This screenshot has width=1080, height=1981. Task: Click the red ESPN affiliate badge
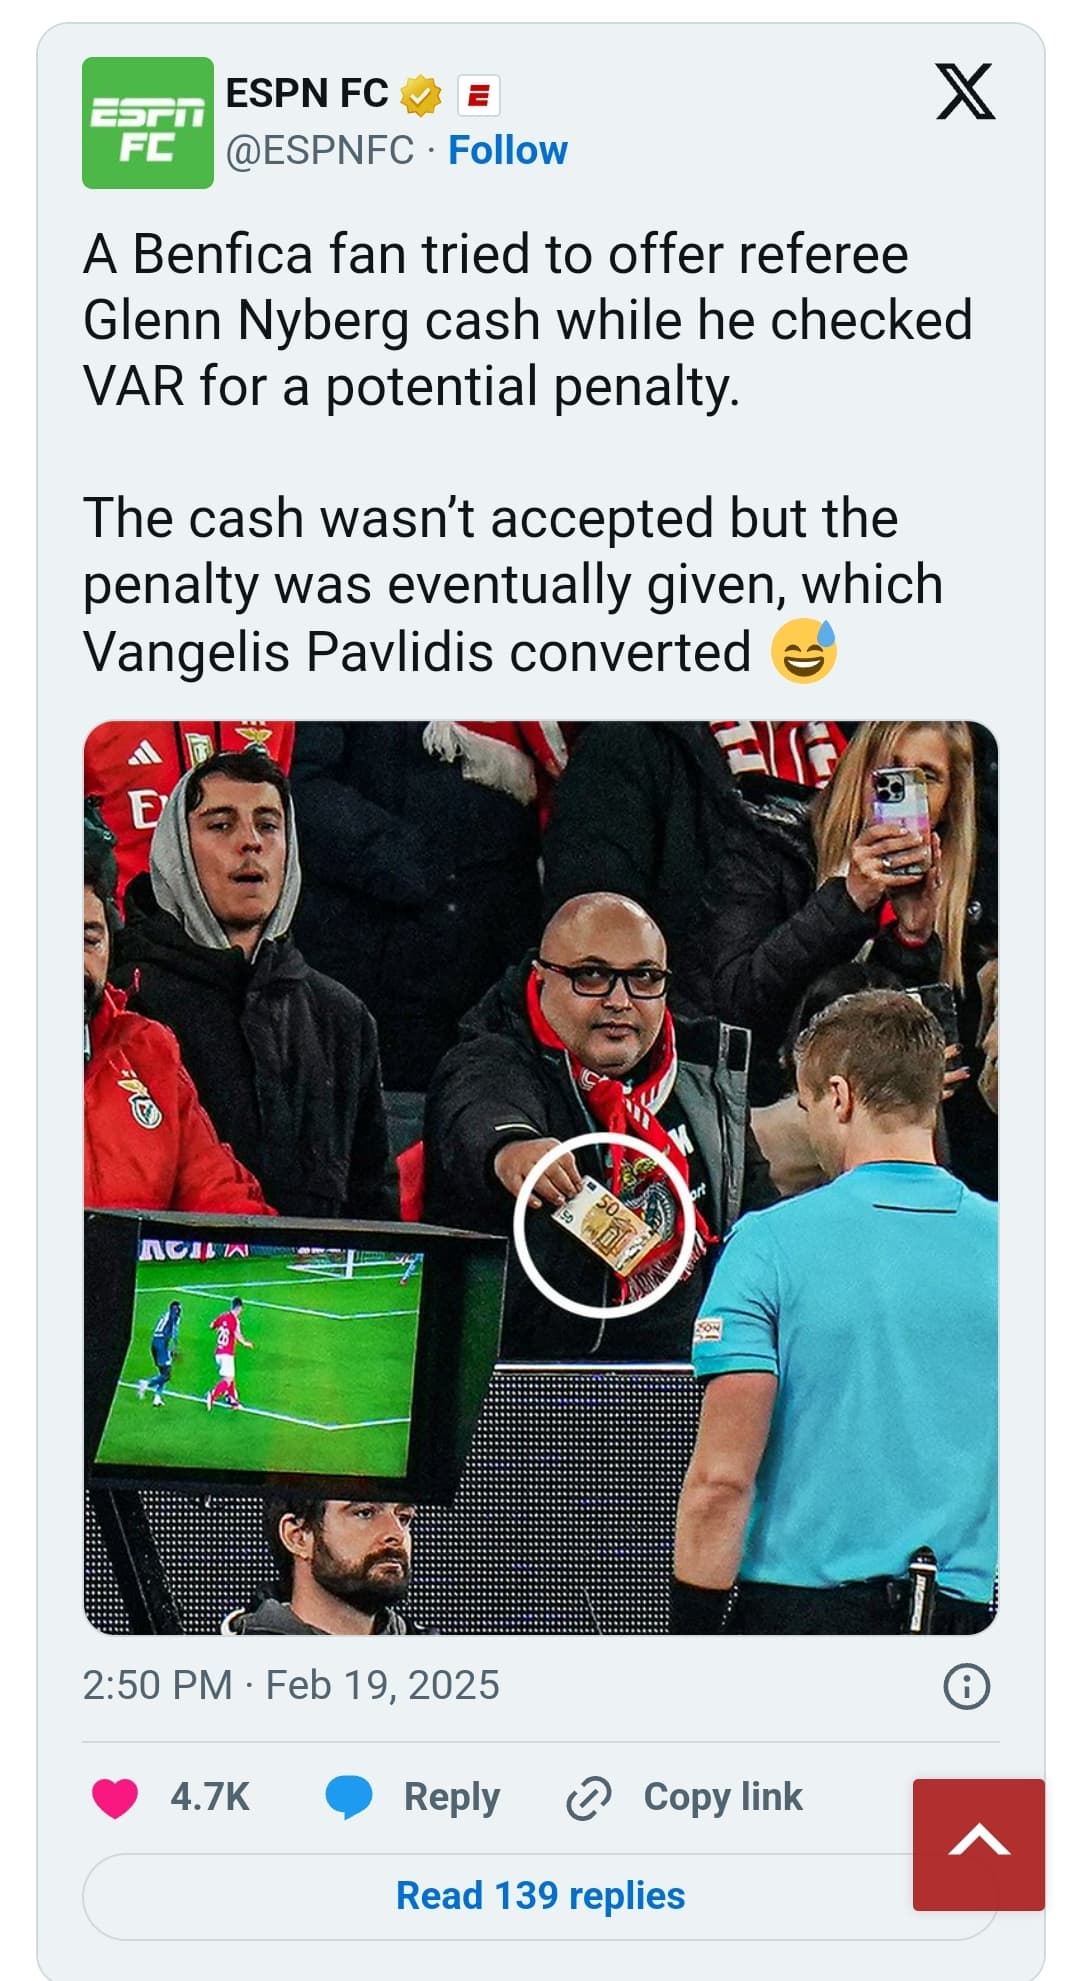(478, 96)
